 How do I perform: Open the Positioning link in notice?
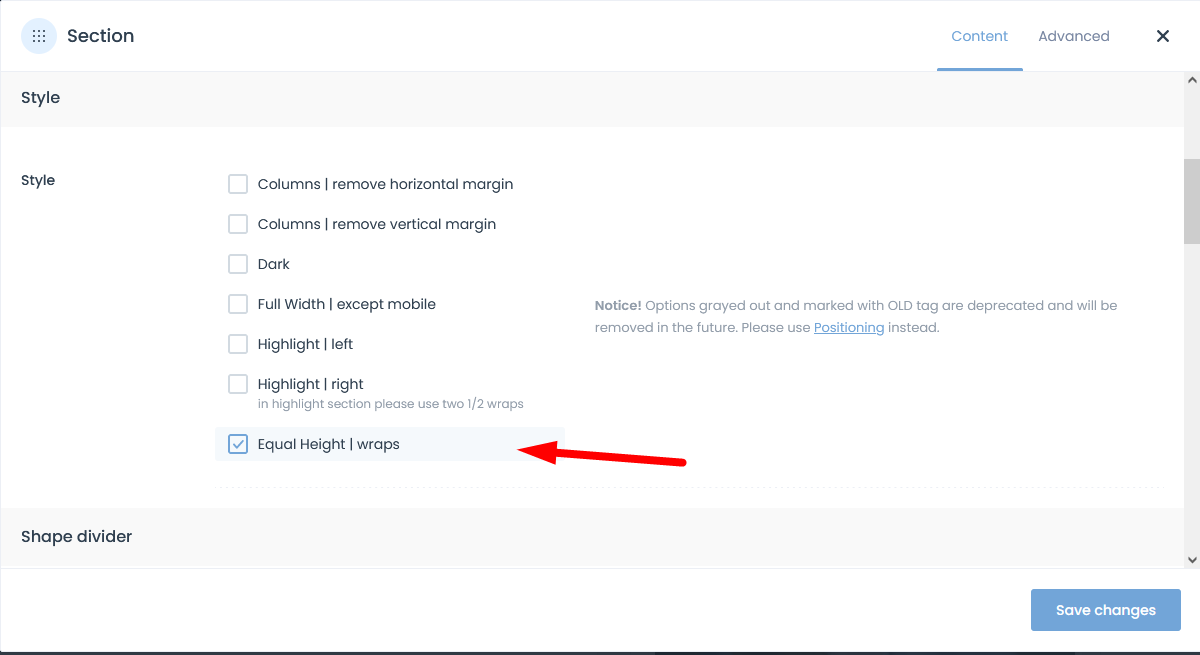(849, 327)
